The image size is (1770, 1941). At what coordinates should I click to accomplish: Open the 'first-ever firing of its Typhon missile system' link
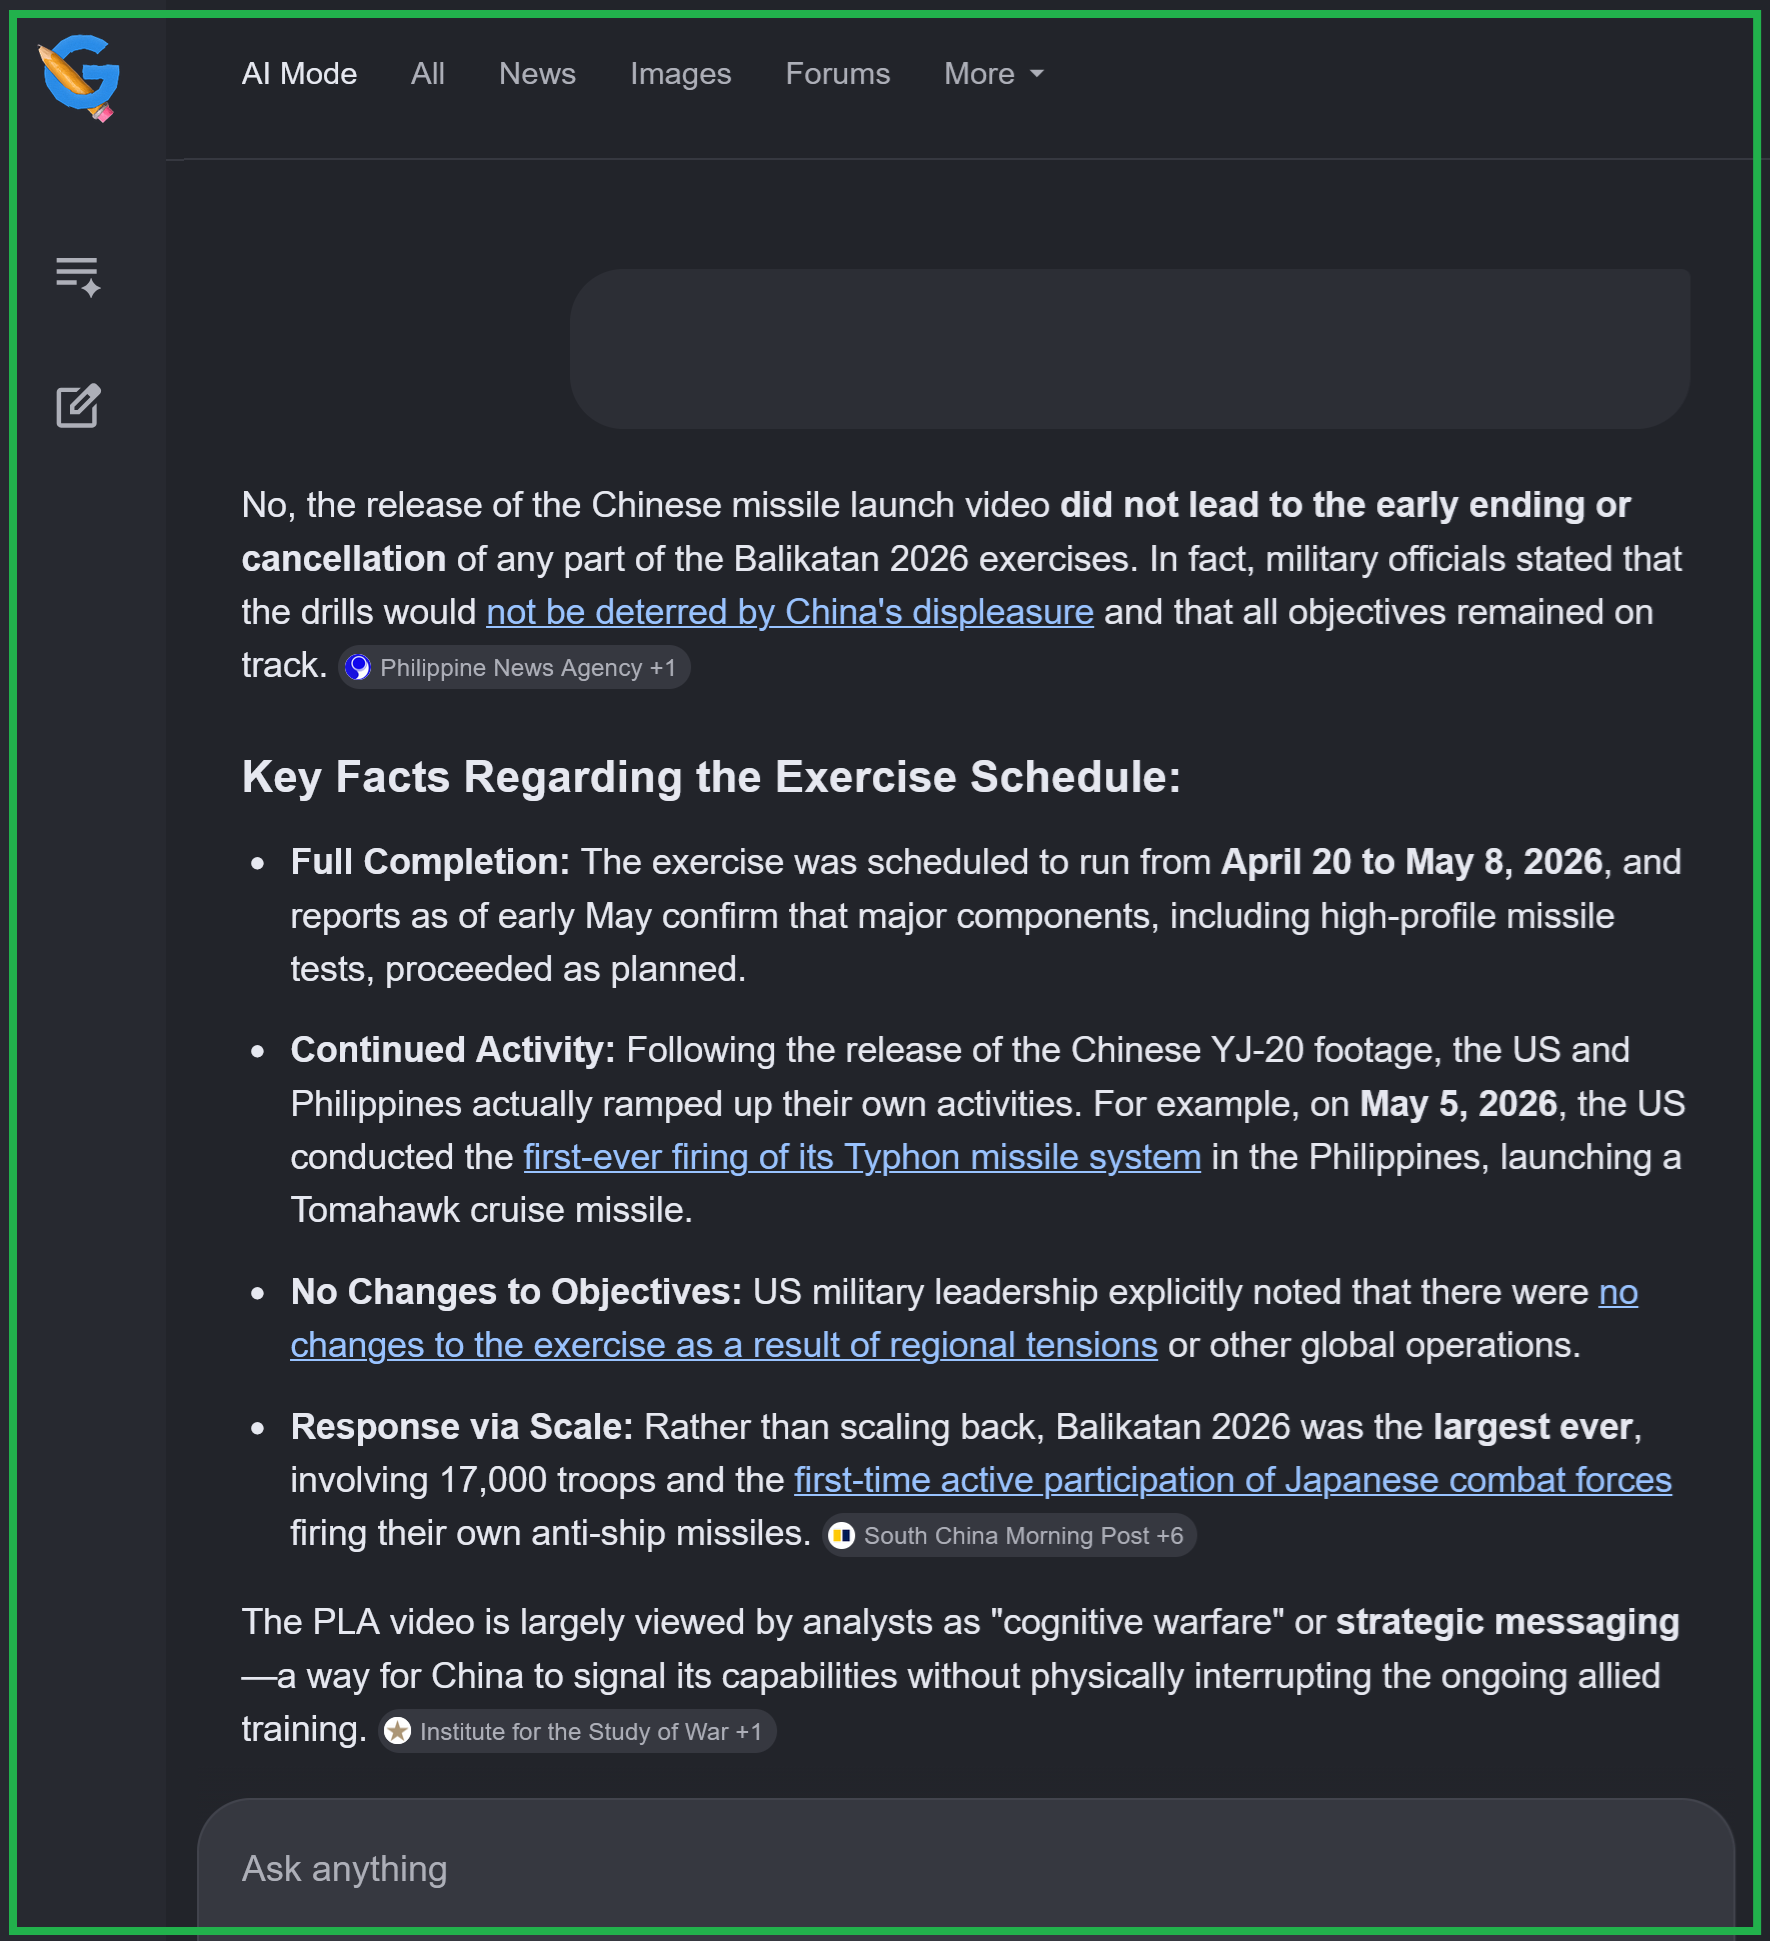pyautogui.click(x=862, y=1157)
